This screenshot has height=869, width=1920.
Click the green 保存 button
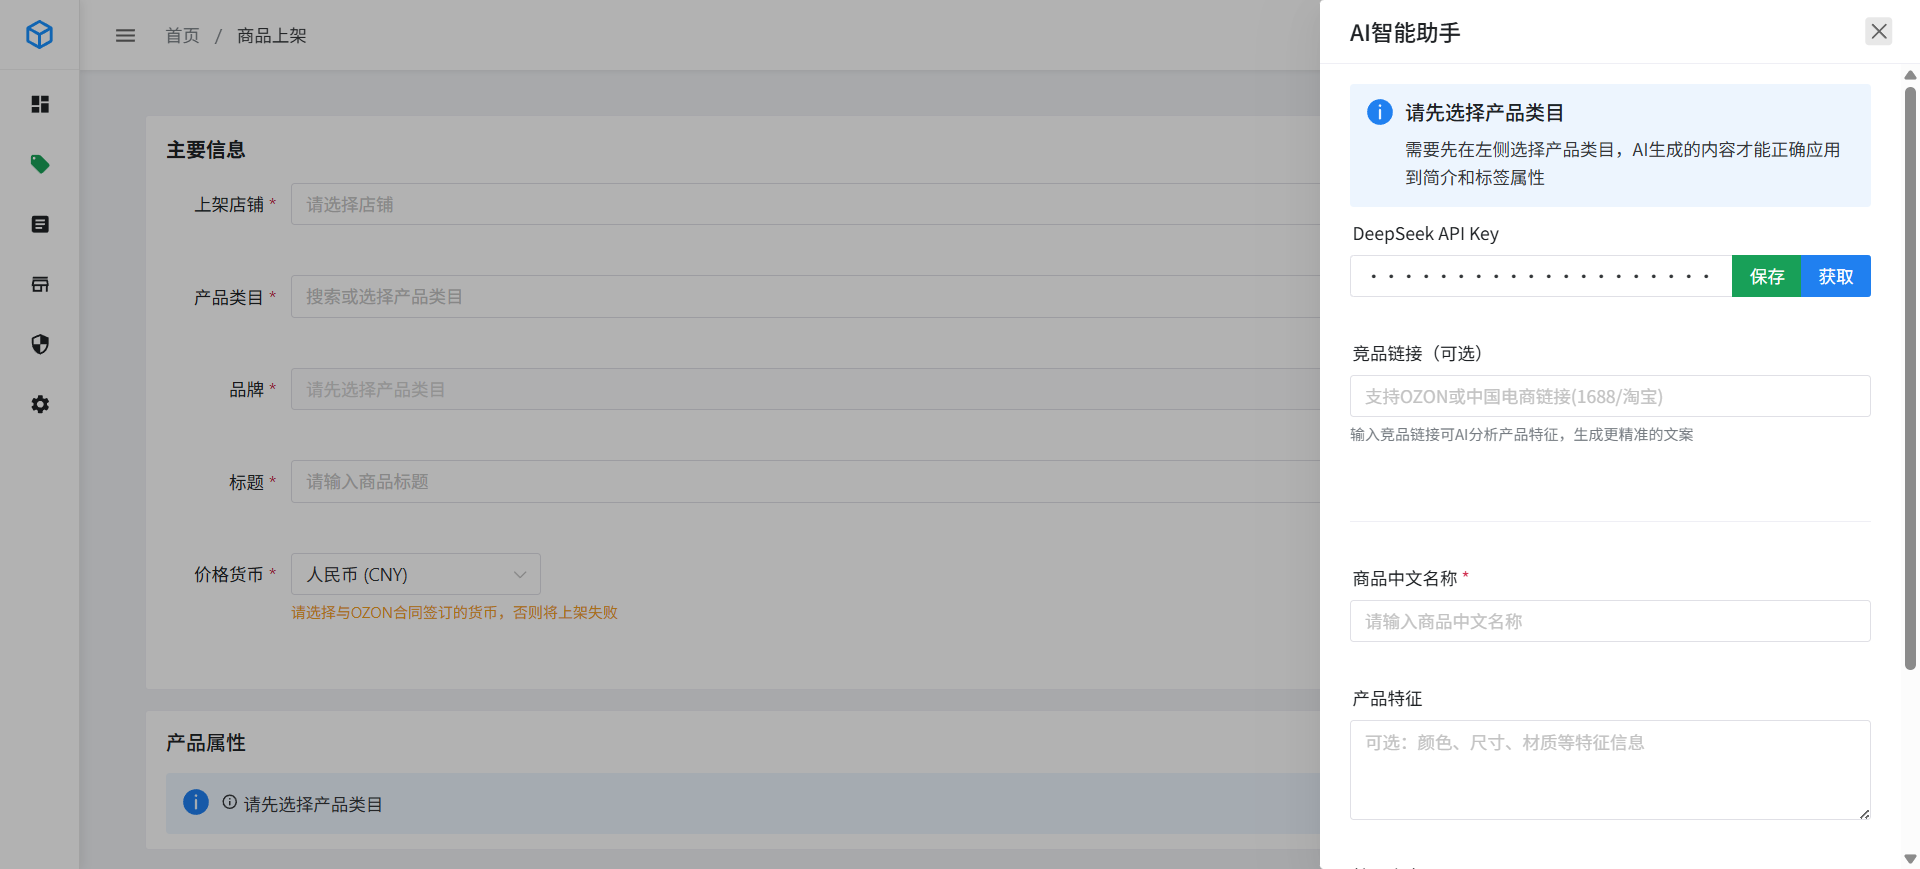coord(1766,276)
